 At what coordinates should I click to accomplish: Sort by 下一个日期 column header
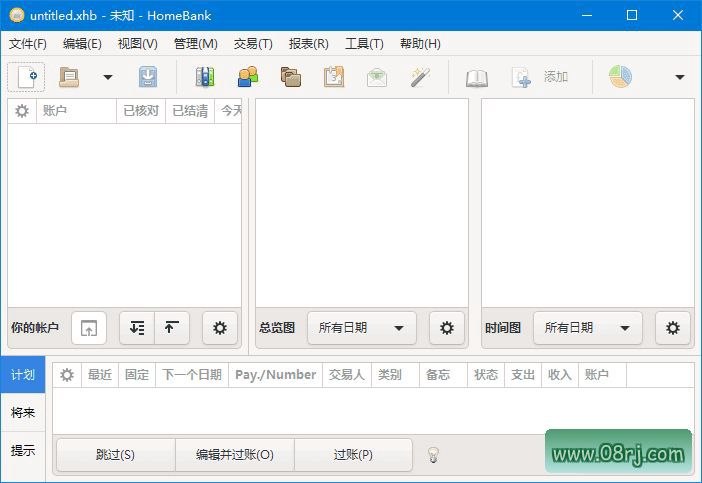coord(192,375)
